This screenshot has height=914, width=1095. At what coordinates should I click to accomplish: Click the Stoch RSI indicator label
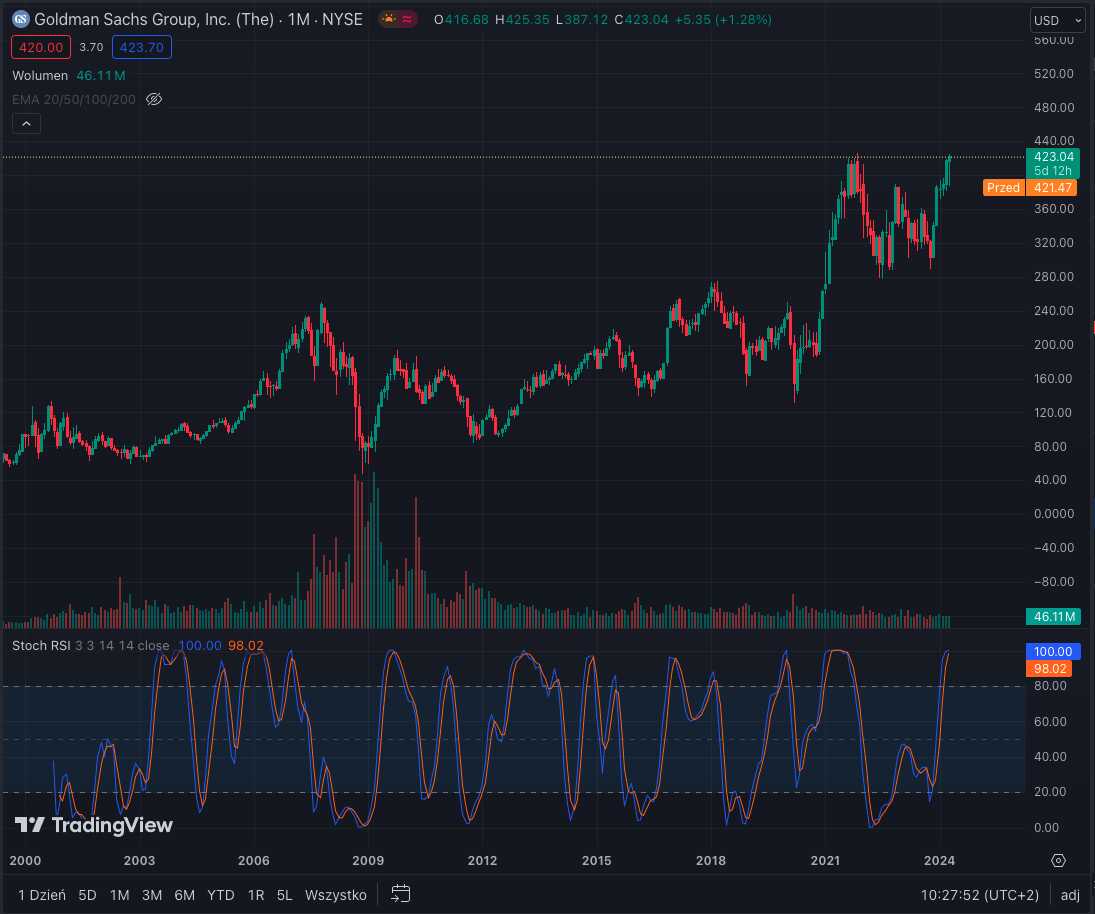coord(41,645)
